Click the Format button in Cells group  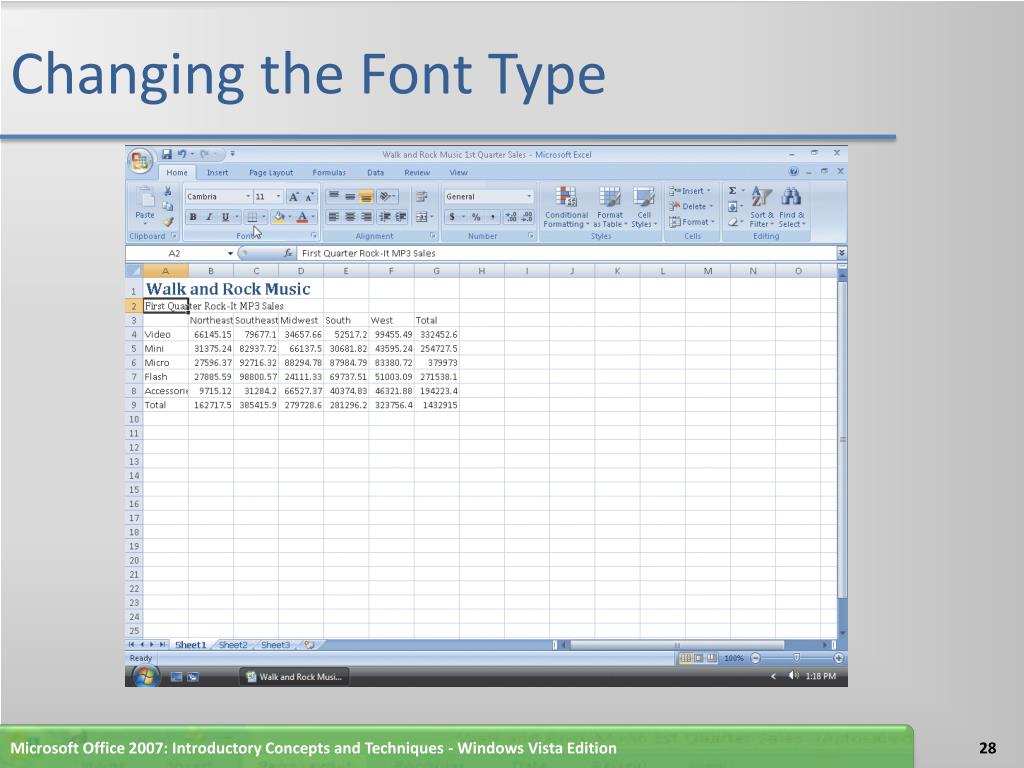coord(692,222)
